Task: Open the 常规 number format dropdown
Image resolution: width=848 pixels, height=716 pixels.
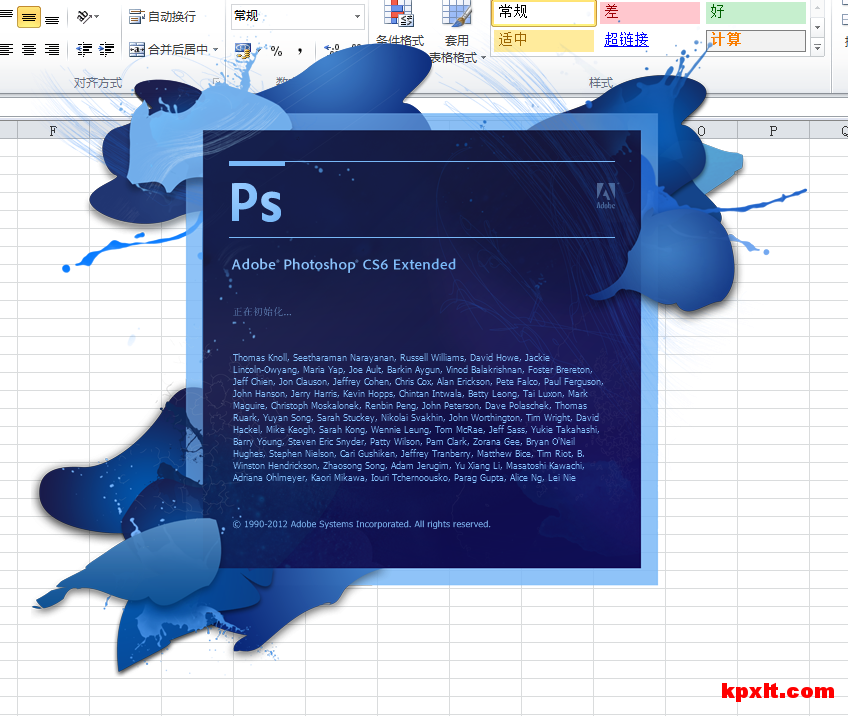Action: pyautogui.click(x=357, y=16)
